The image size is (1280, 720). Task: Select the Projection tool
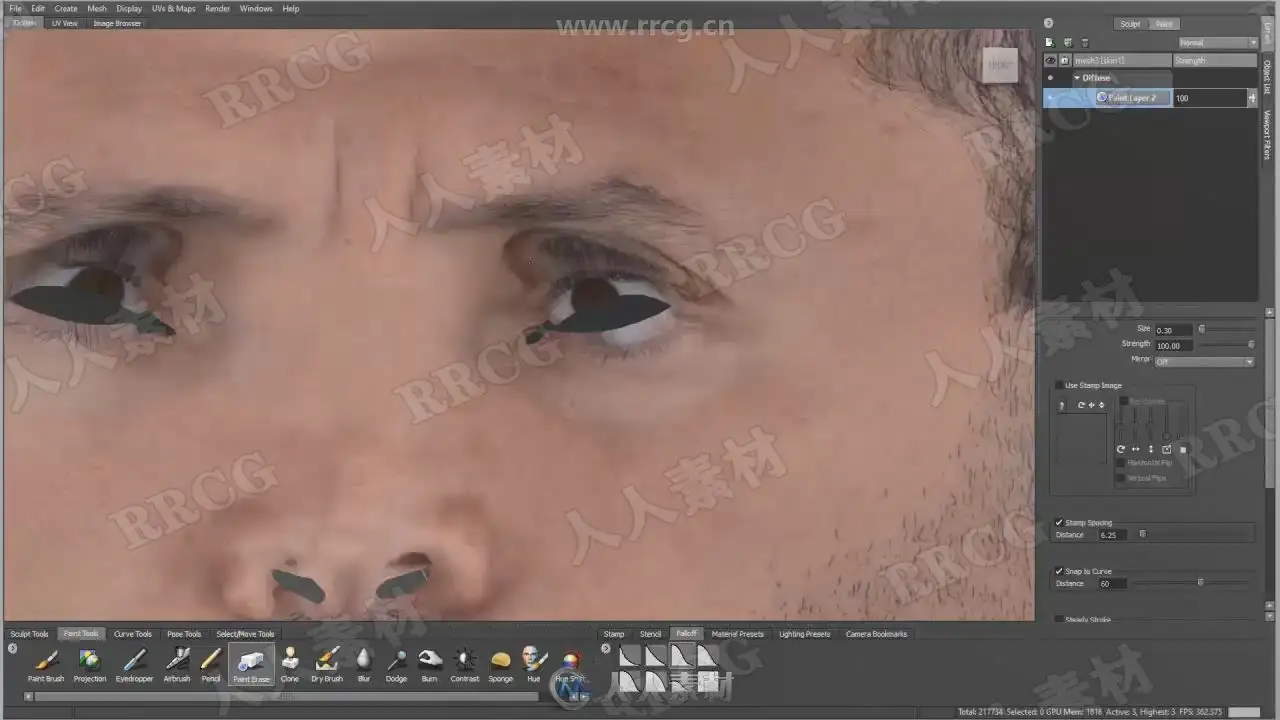pyautogui.click(x=89, y=664)
